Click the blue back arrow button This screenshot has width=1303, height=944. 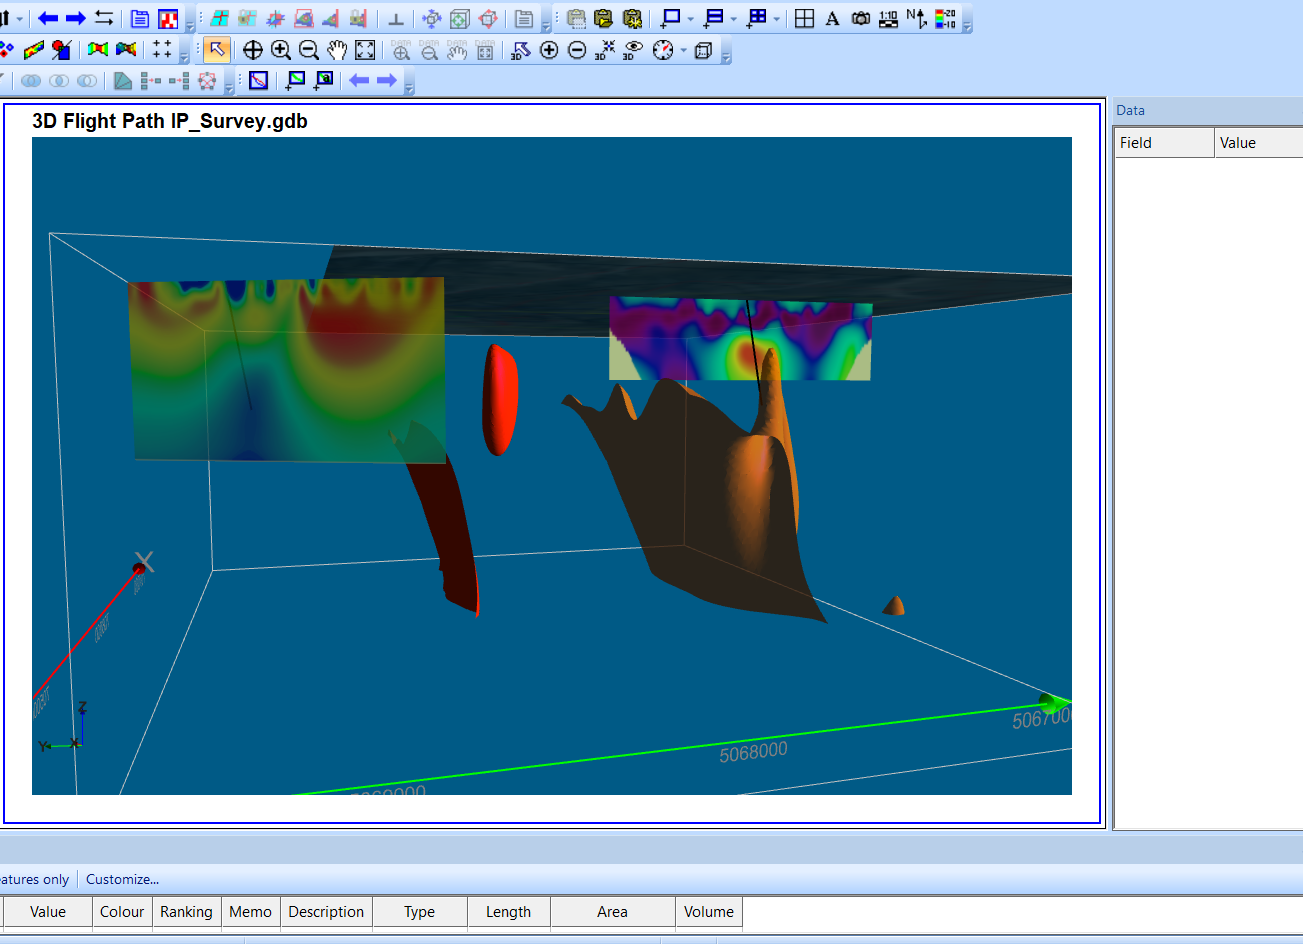[48, 18]
